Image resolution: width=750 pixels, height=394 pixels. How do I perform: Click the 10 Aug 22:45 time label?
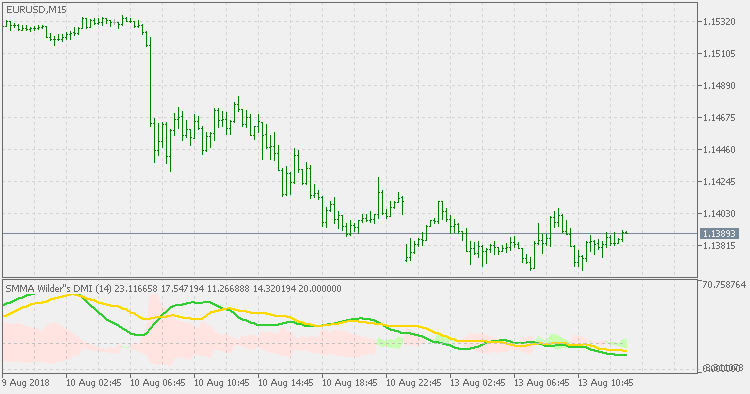(414, 383)
